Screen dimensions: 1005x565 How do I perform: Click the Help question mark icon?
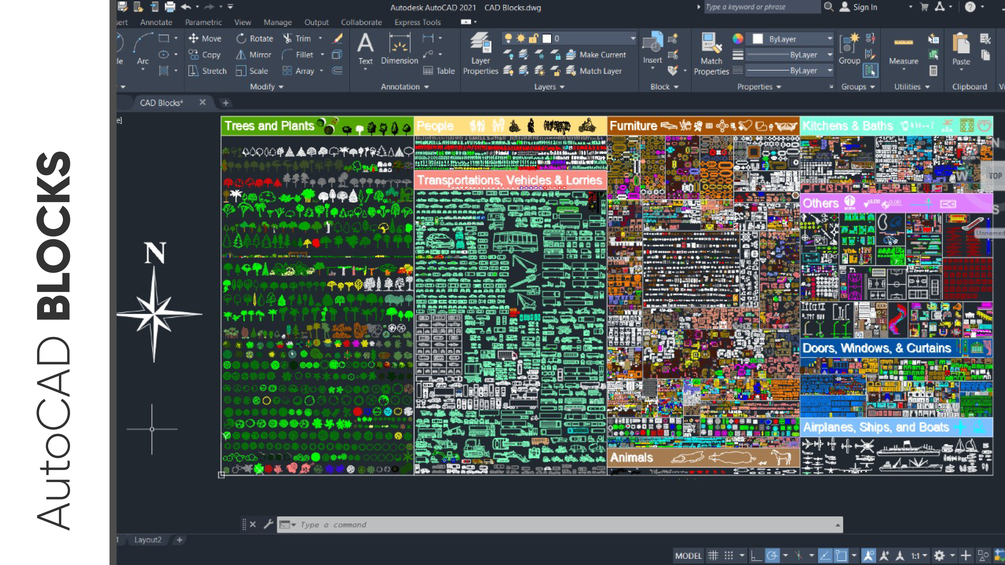coord(970,7)
